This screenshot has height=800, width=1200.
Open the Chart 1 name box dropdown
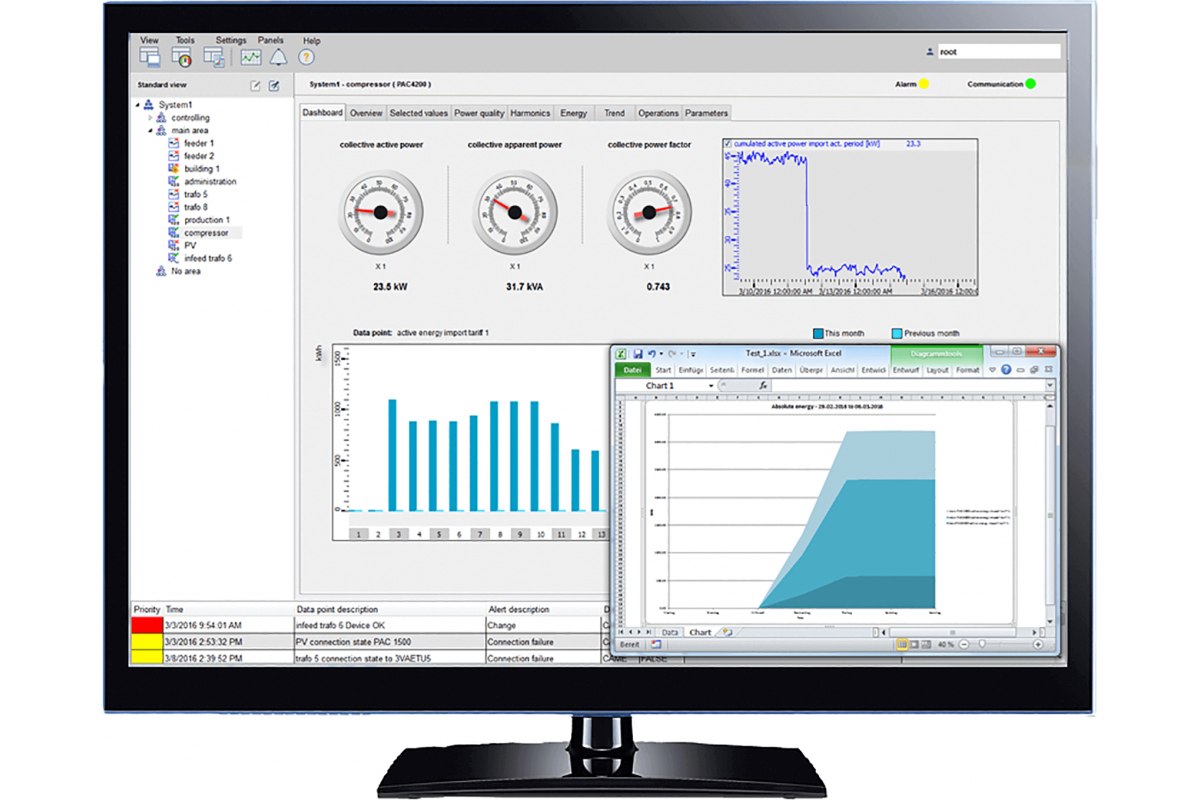[x=711, y=385]
